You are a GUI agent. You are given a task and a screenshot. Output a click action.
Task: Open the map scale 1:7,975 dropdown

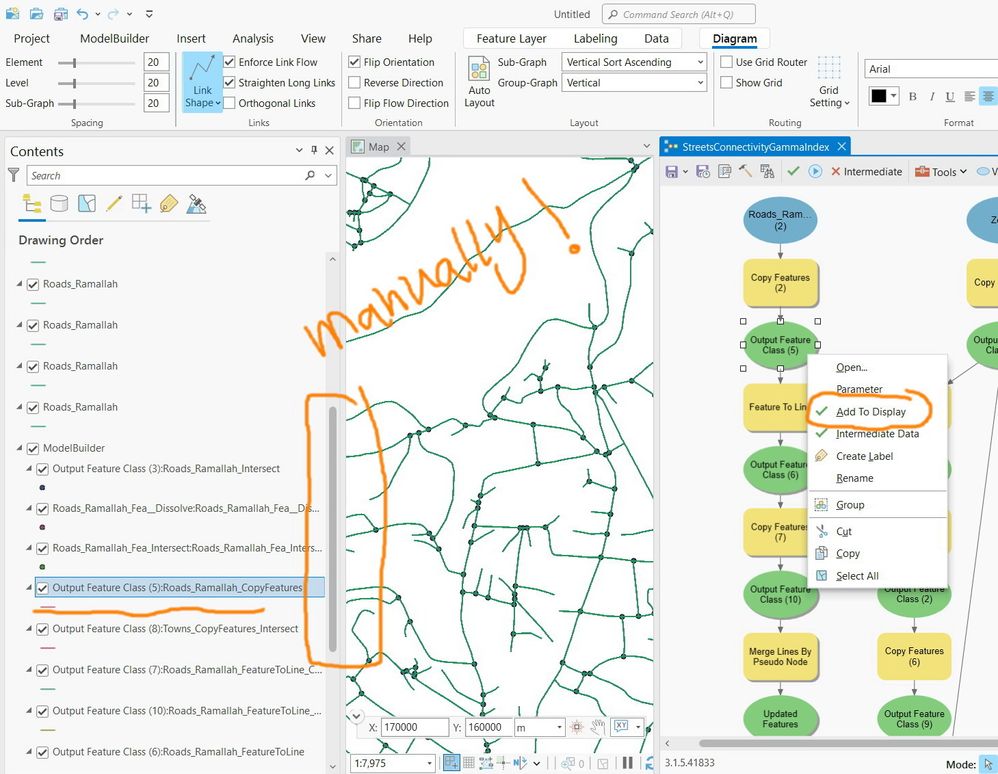pos(430,763)
